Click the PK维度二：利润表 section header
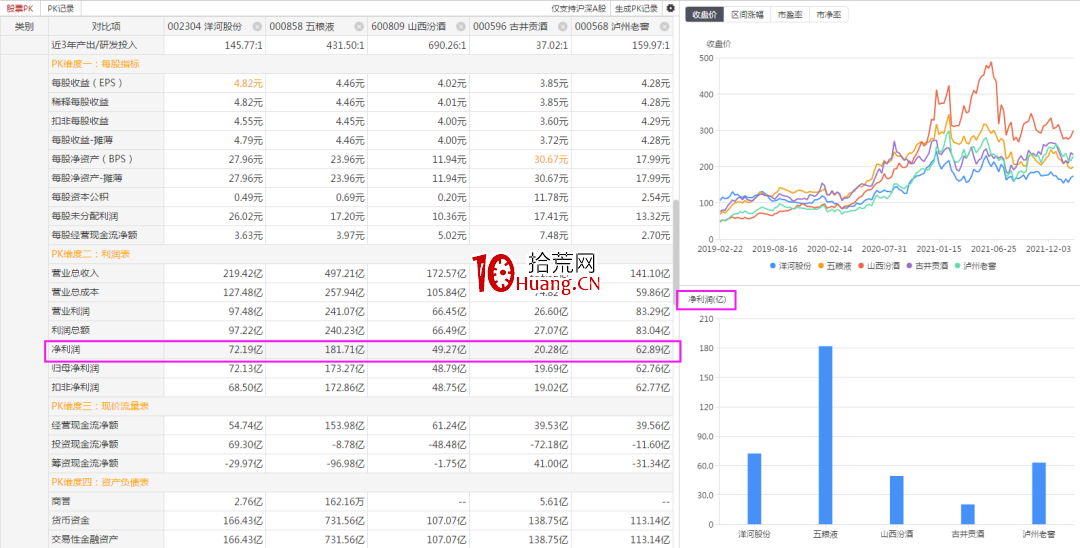The height and width of the screenshot is (548, 1080). (x=91, y=254)
